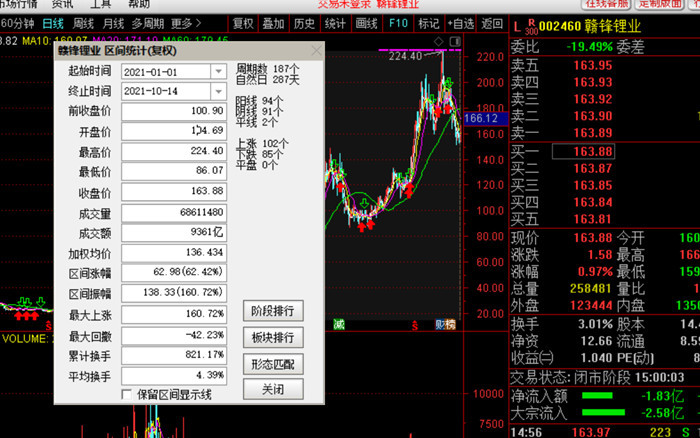The height and width of the screenshot is (438, 700).
Task: Click the 减 marker at chart bottom
Action: pyautogui.click(x=339, y=323)
